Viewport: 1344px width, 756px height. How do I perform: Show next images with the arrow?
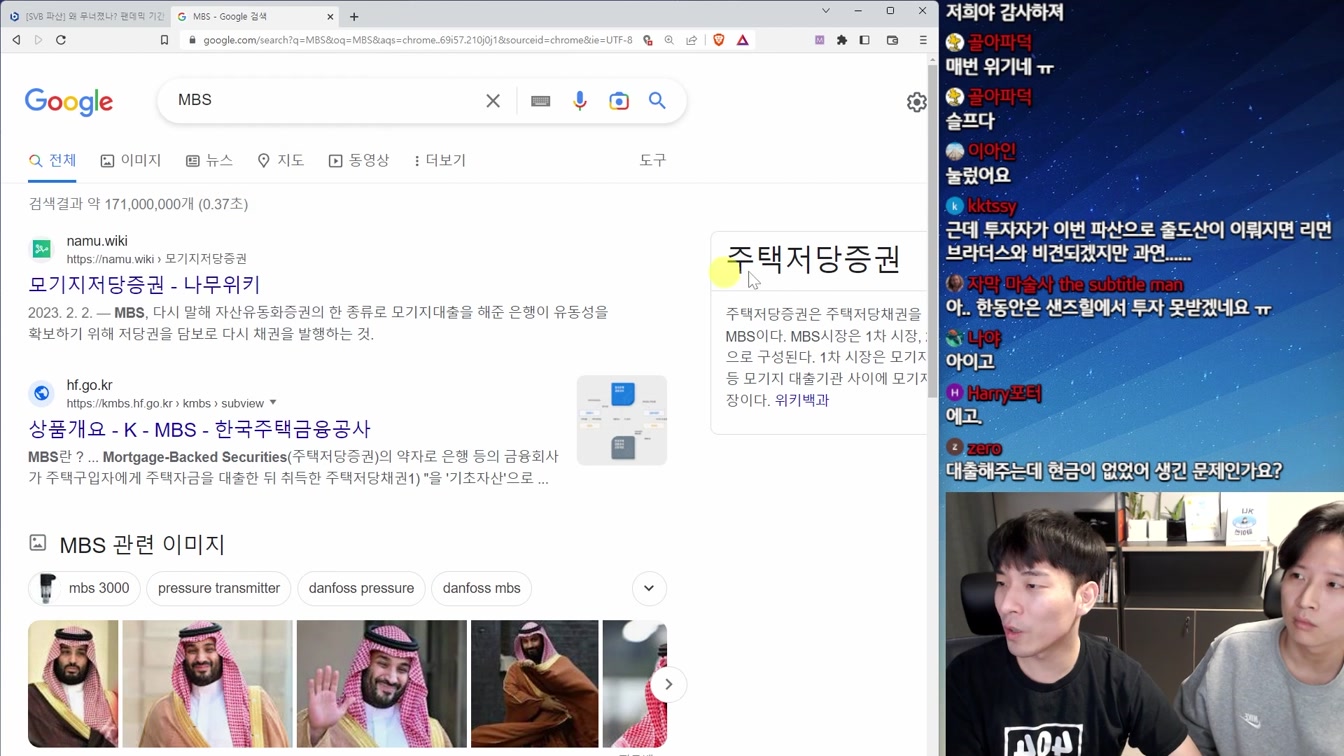[668, 684]
